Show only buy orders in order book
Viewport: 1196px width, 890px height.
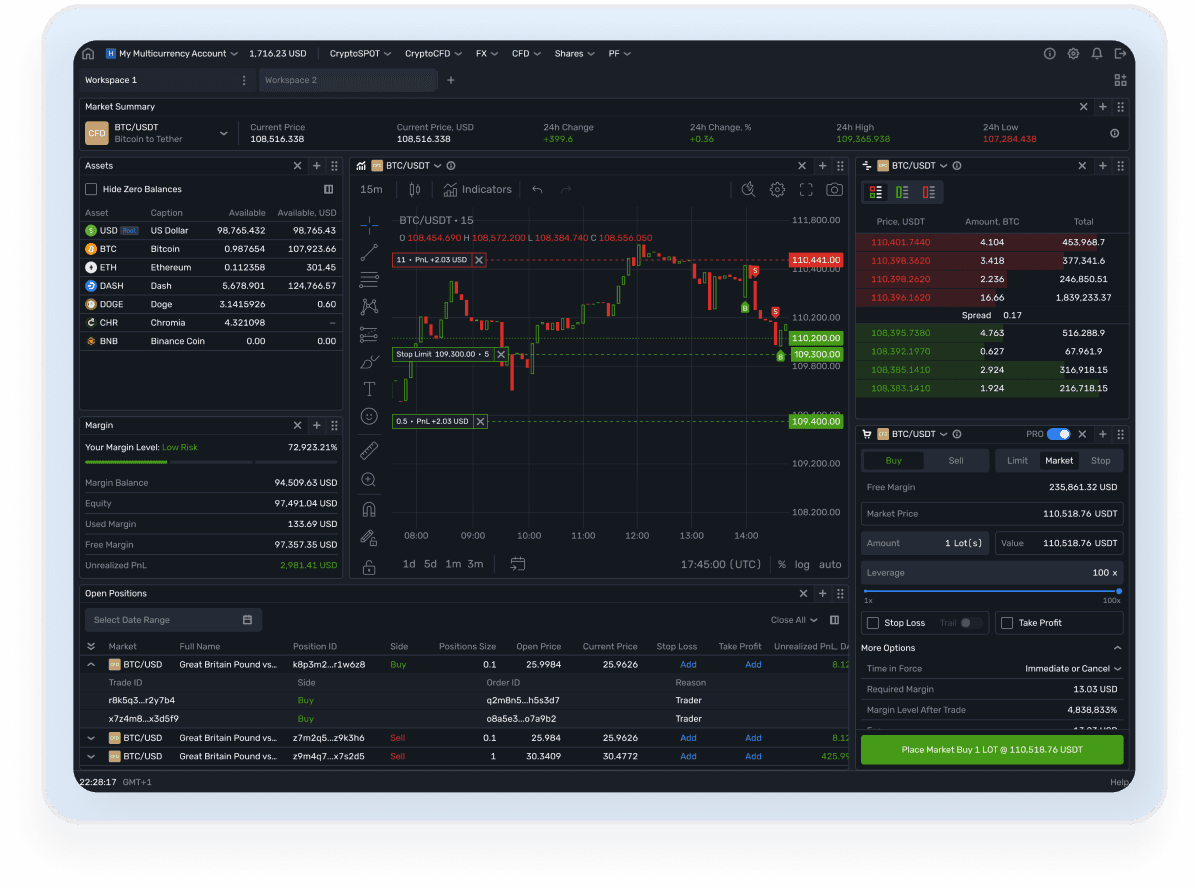click(x=902, y=192)
